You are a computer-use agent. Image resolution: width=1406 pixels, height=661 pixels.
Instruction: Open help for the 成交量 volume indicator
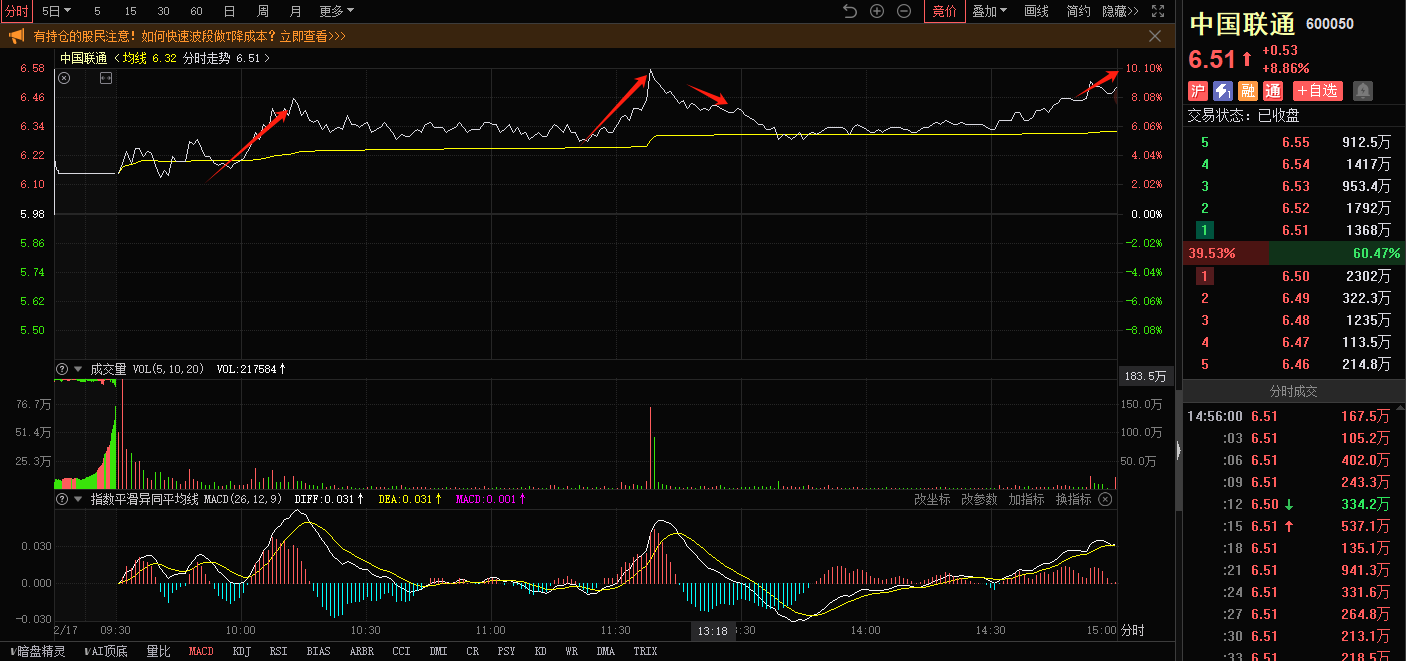coord(62,369)
